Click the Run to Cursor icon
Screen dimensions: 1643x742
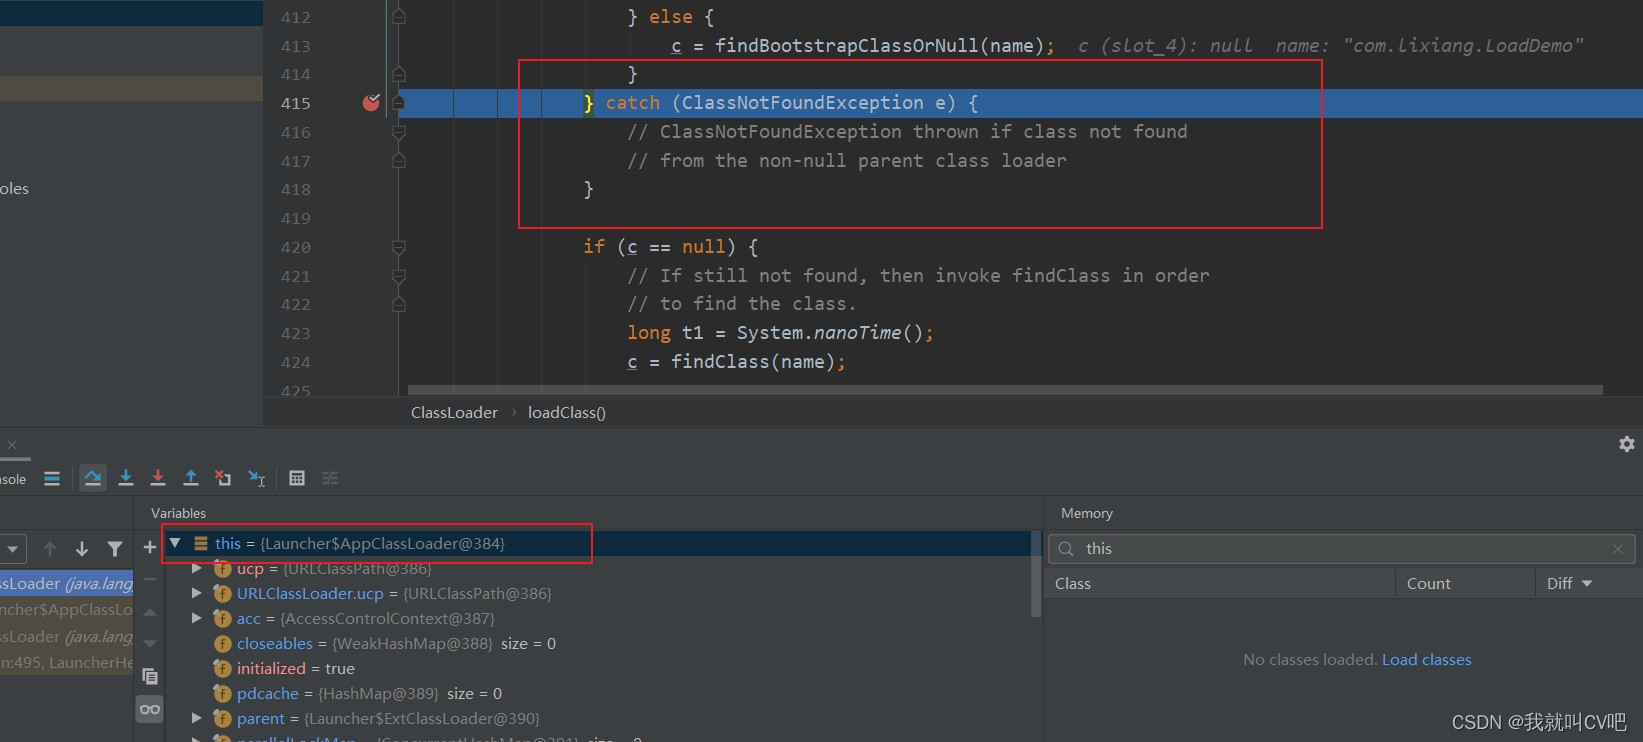click(257, 478)
